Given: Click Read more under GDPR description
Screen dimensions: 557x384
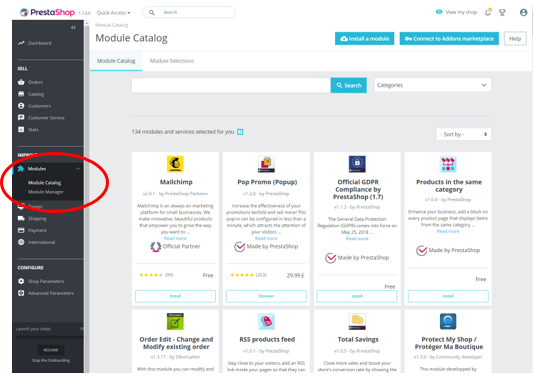Looking at the screenshot, I should tap(357, 239).
